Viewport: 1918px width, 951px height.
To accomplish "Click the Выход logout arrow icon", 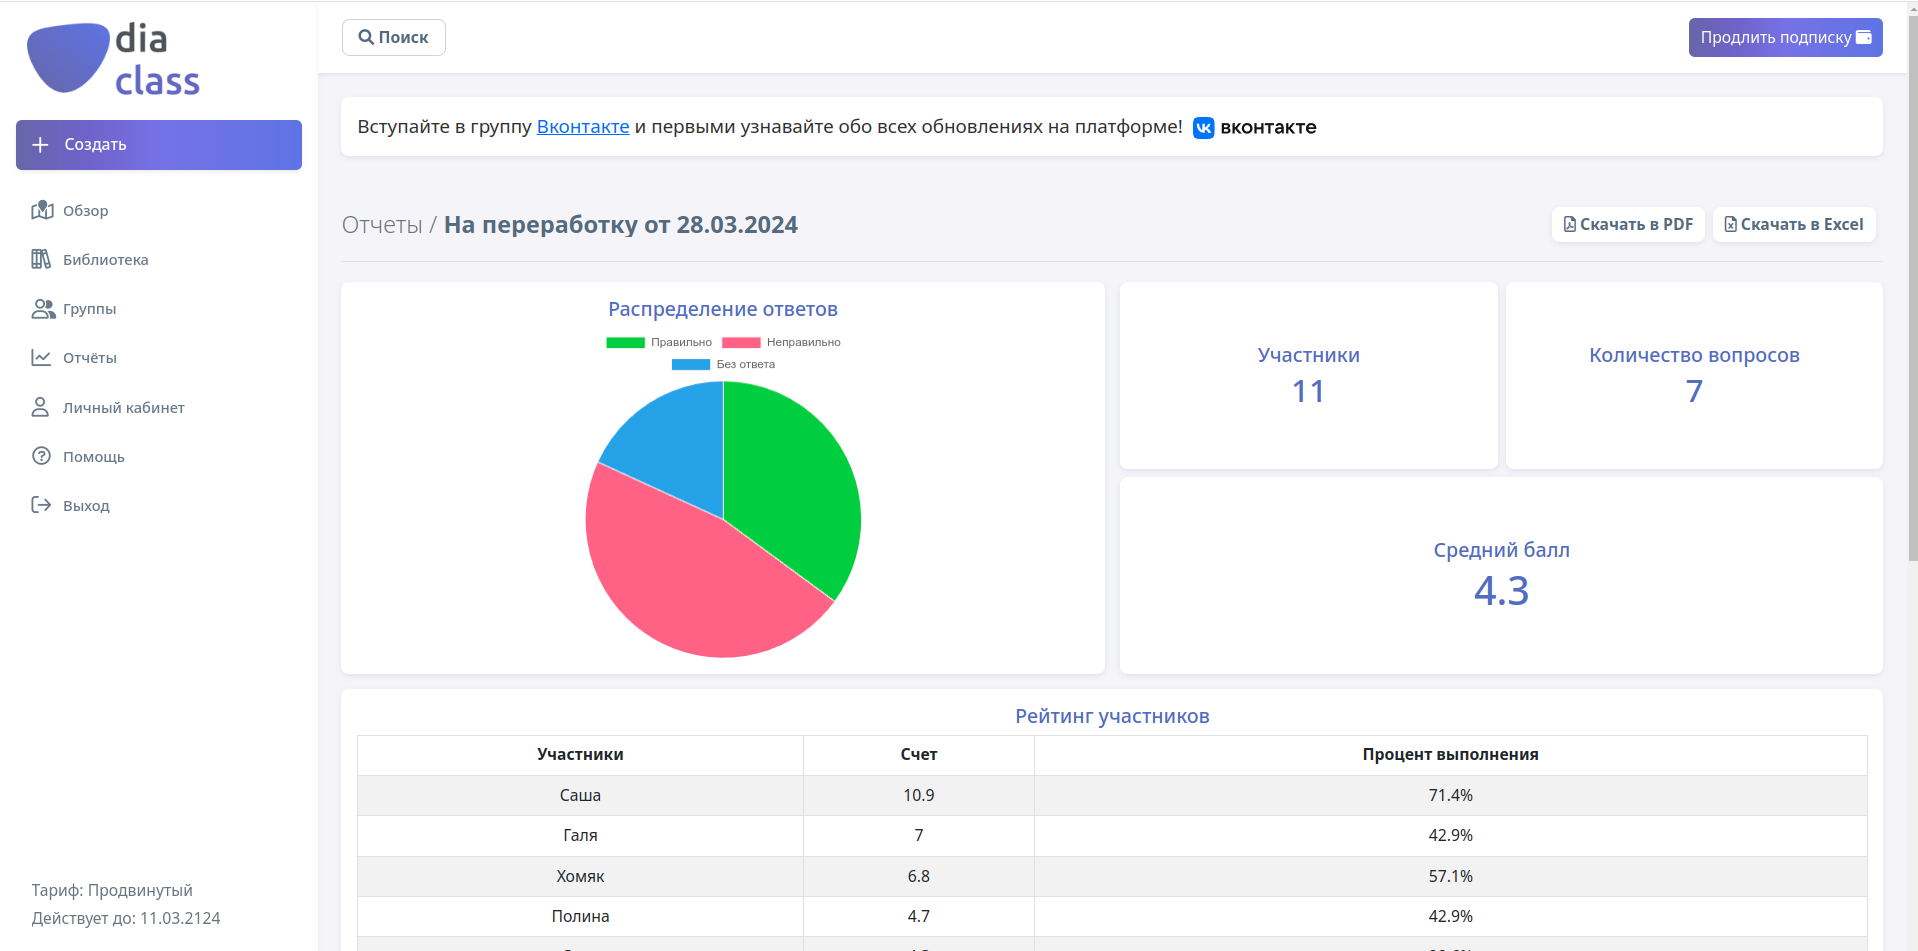I will pyautogui.click(x=41, y=505).
